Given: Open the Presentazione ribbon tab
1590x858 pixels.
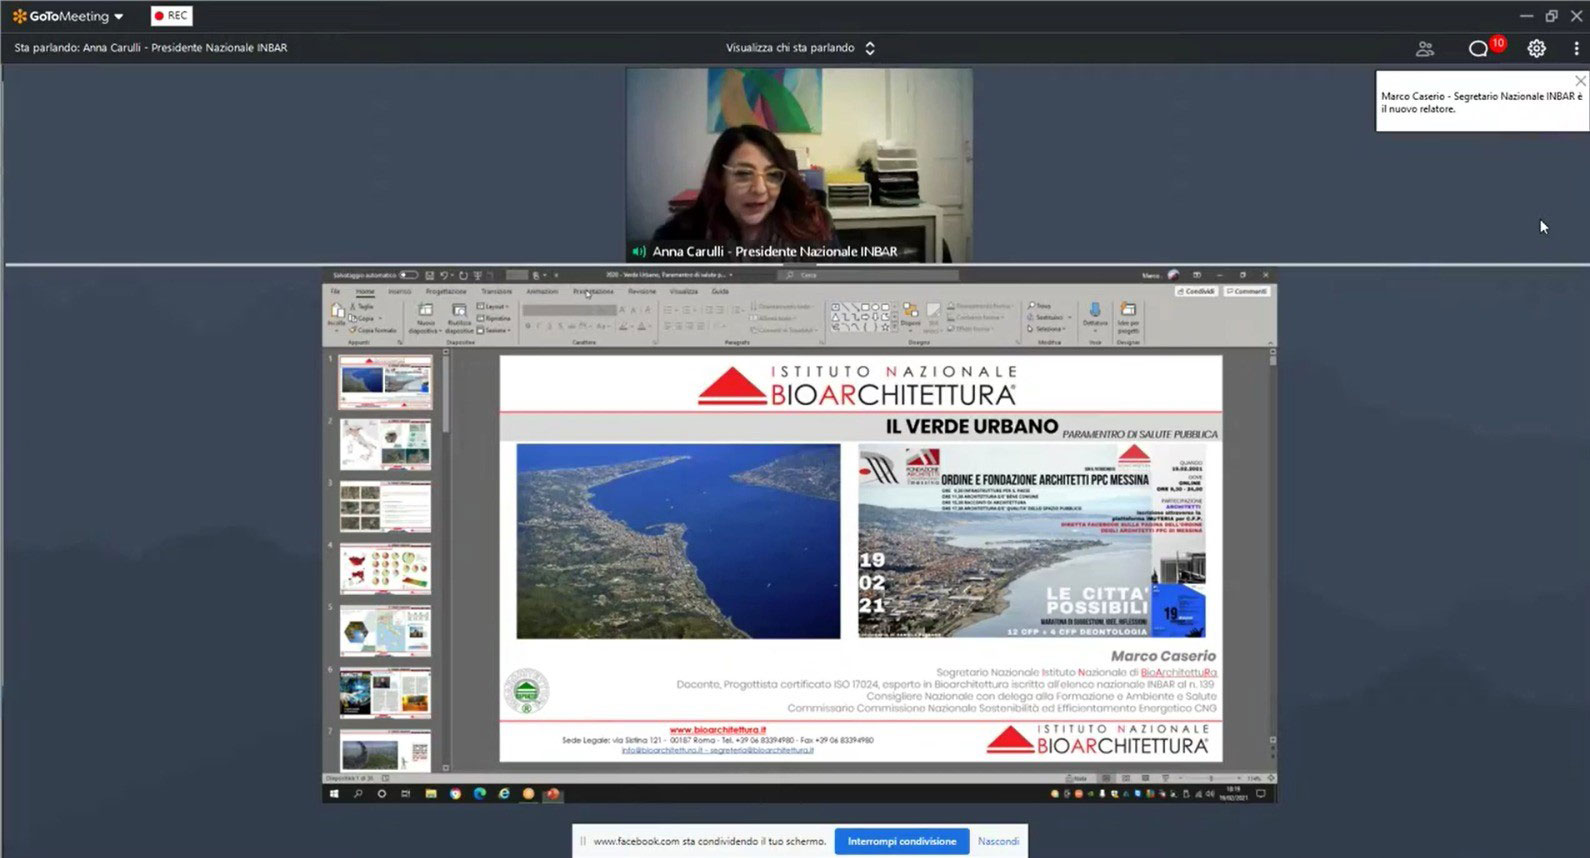Looking at the screenshot, I should click(x=593, y=291).
